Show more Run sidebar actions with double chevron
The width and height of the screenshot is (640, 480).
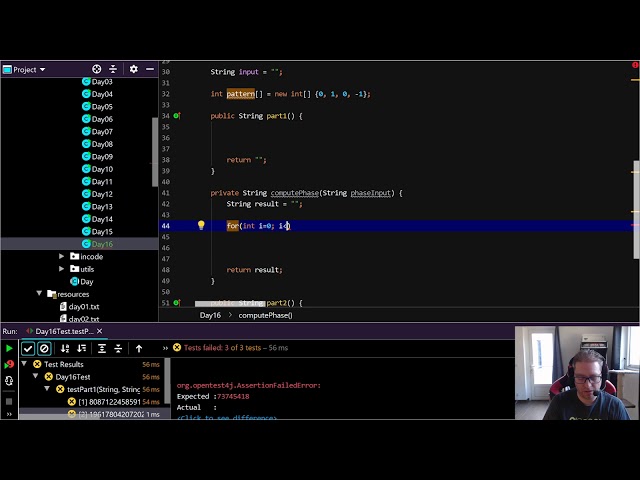(x=9, y=414)
